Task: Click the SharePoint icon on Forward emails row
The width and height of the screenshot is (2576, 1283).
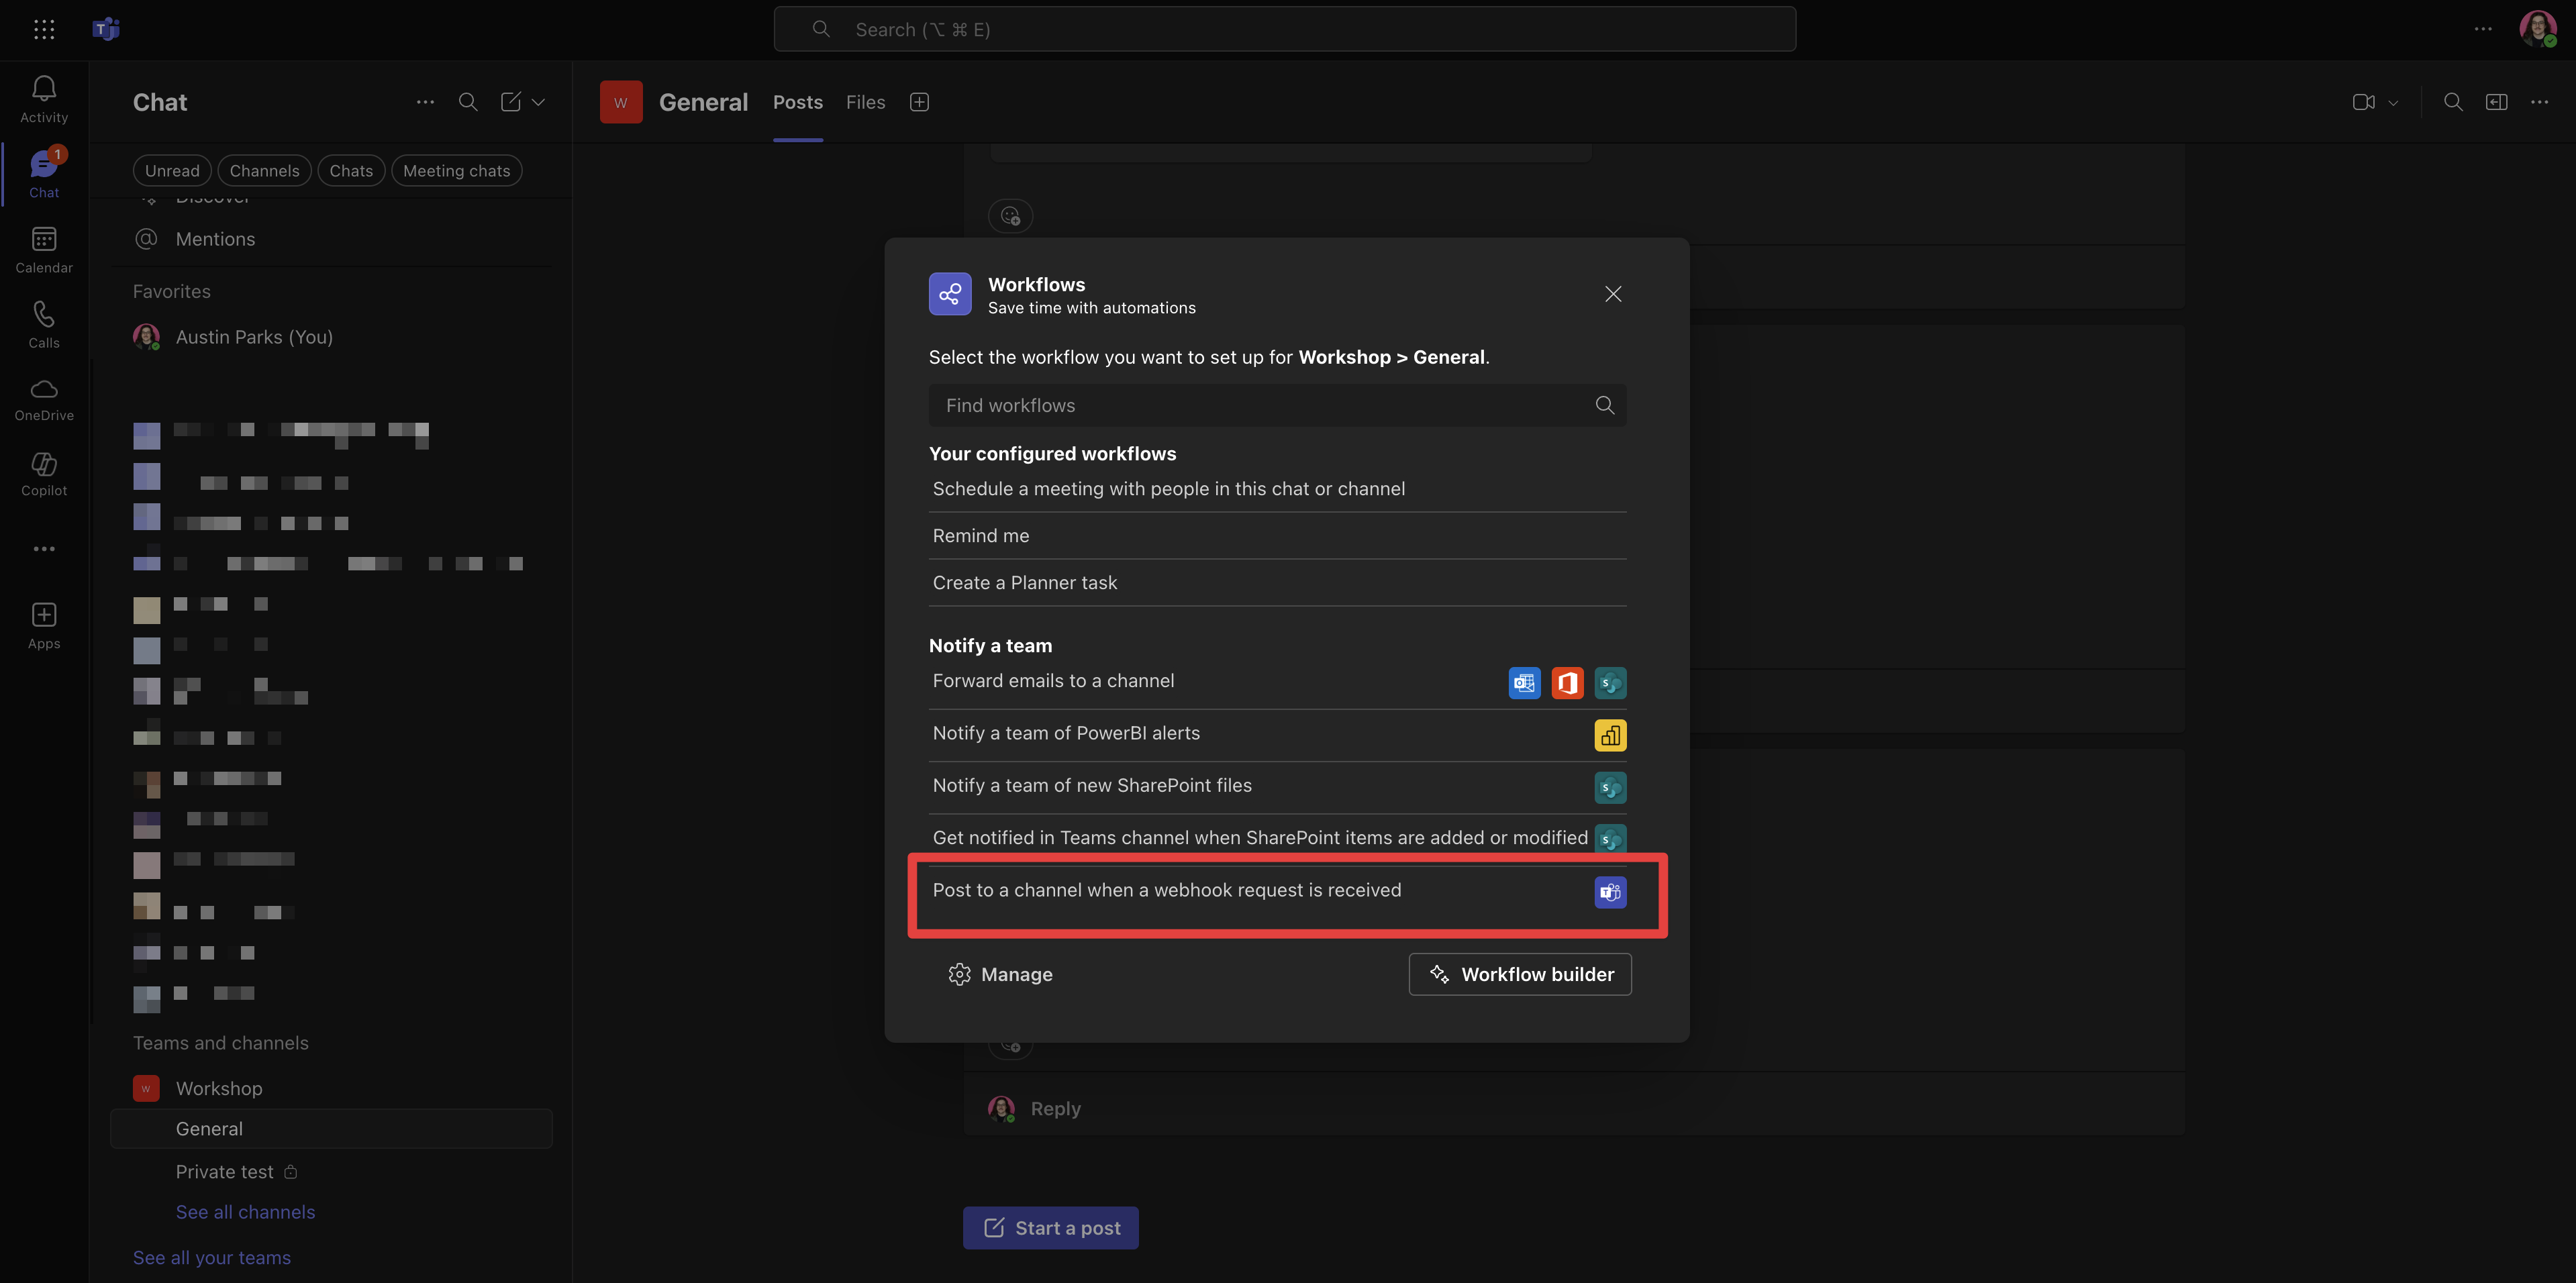Action: 1610,683
